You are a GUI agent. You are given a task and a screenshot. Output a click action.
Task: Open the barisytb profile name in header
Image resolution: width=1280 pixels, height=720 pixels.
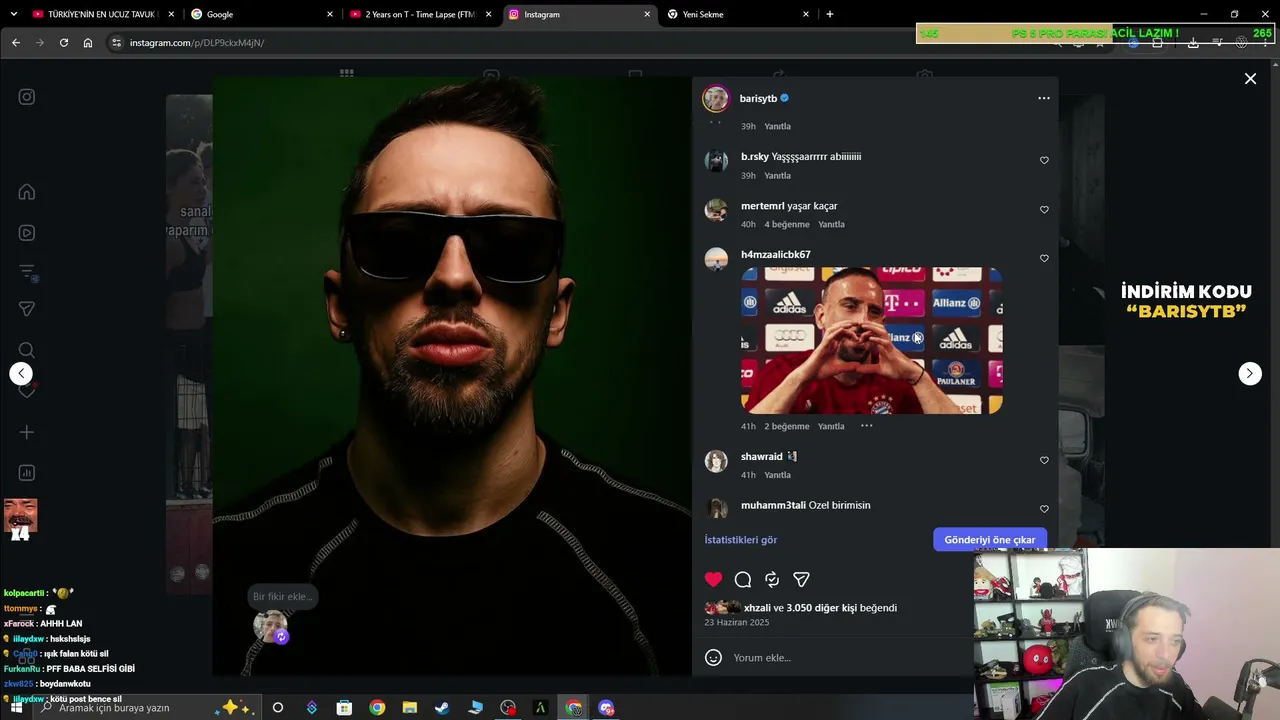758,99
